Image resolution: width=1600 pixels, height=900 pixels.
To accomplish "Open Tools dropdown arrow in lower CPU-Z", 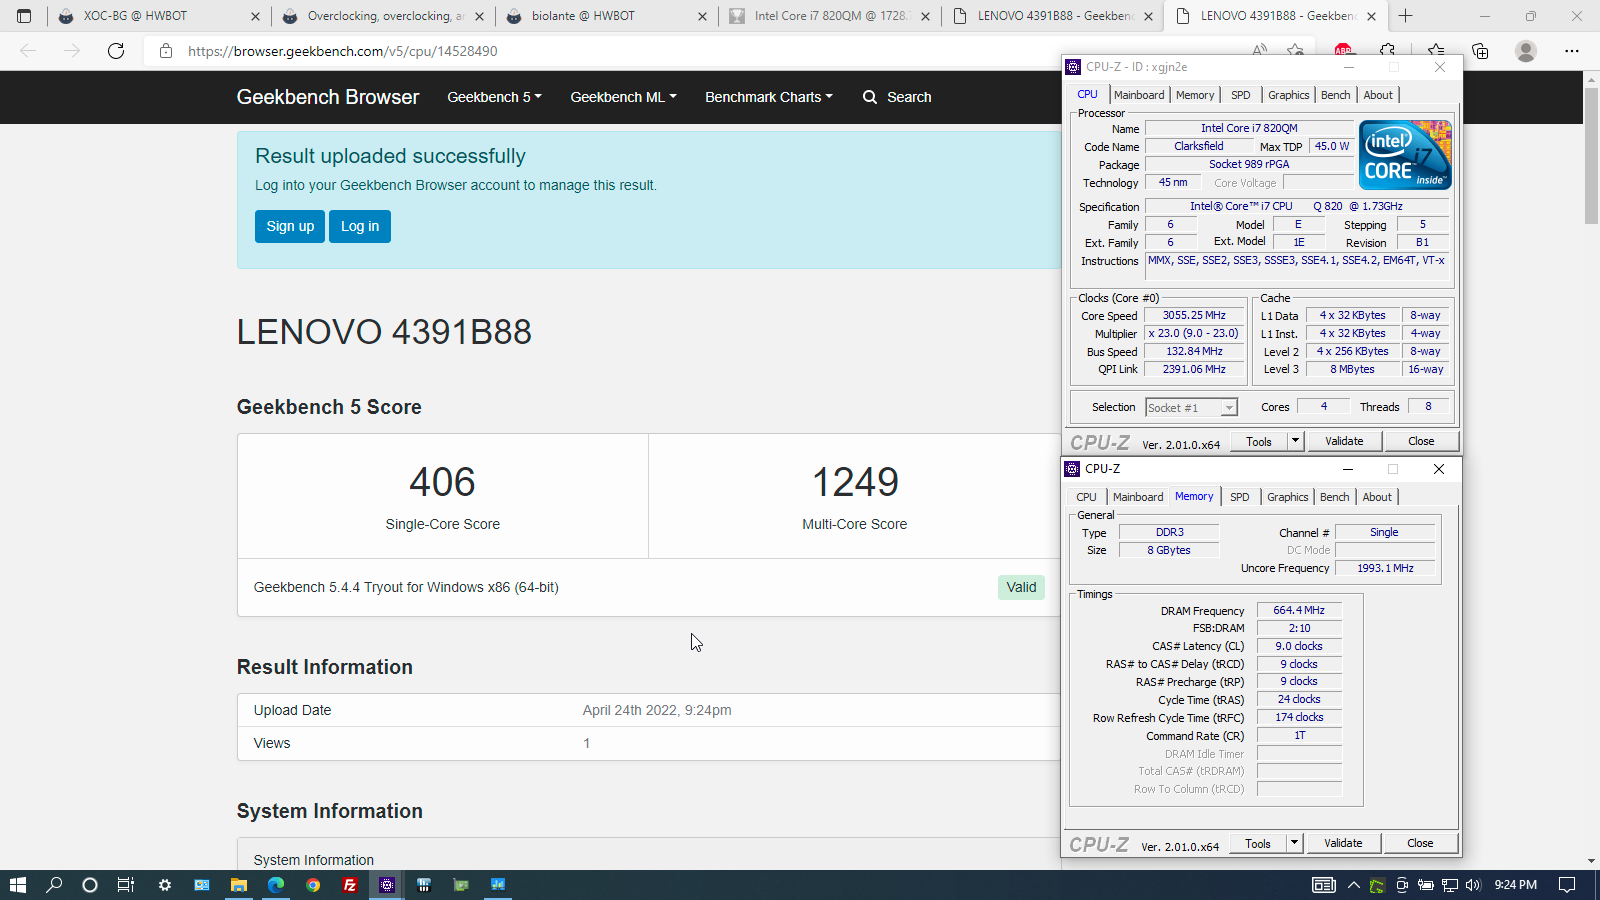I will click(1294, 843).
